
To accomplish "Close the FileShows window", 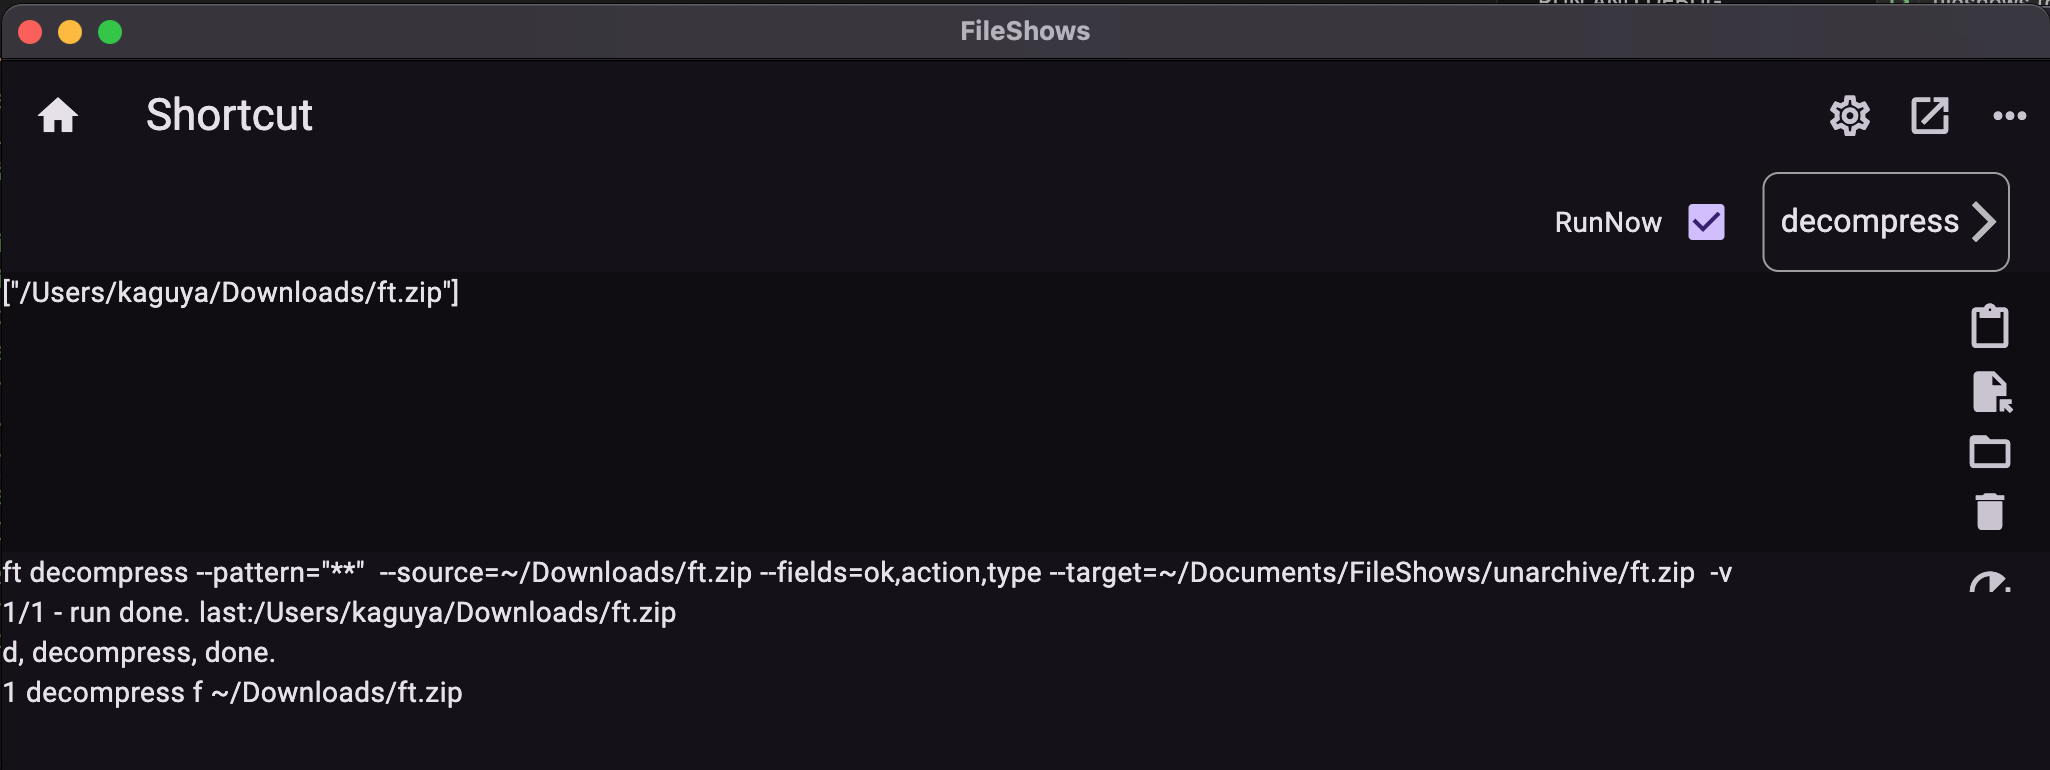I will pos(30,32).
